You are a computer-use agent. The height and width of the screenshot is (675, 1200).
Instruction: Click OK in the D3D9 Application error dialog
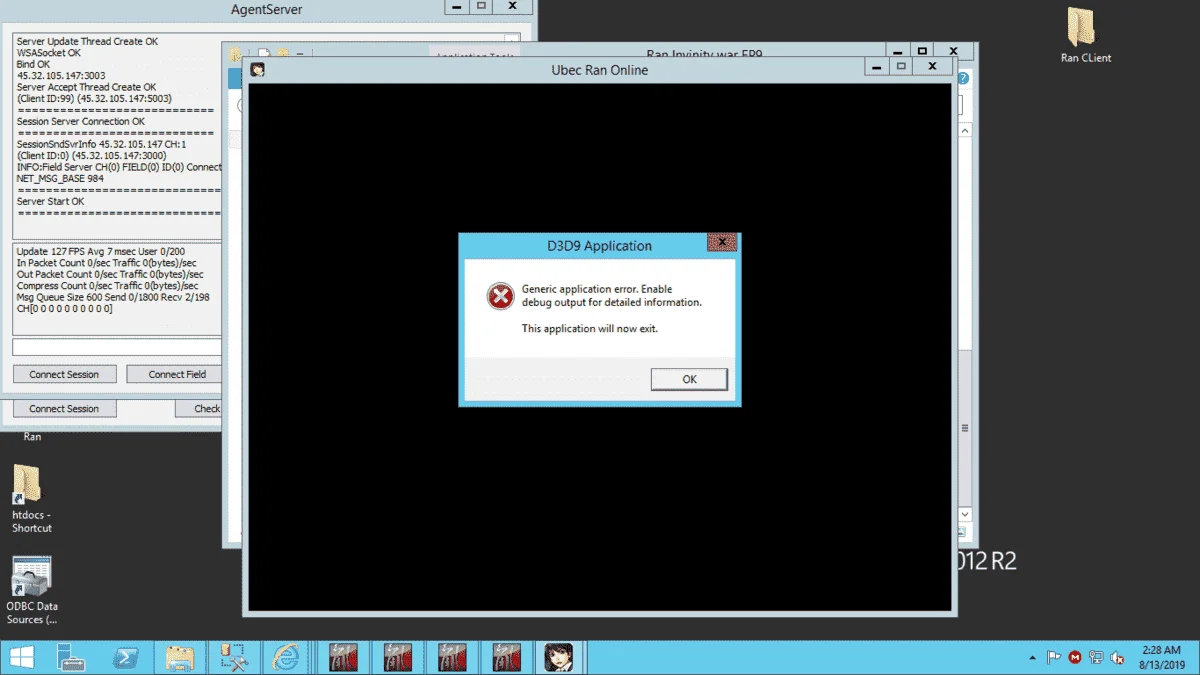point(689,379)
